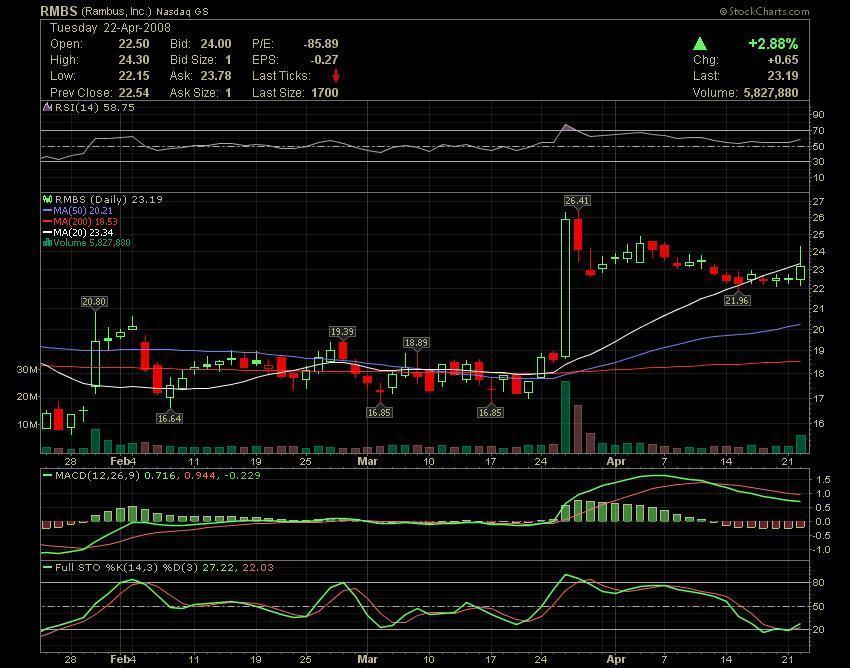The height and width of the screenshot is (668, 850).
Task: Click the RSI(14) 58.75 label
Action: pos(94,107)
